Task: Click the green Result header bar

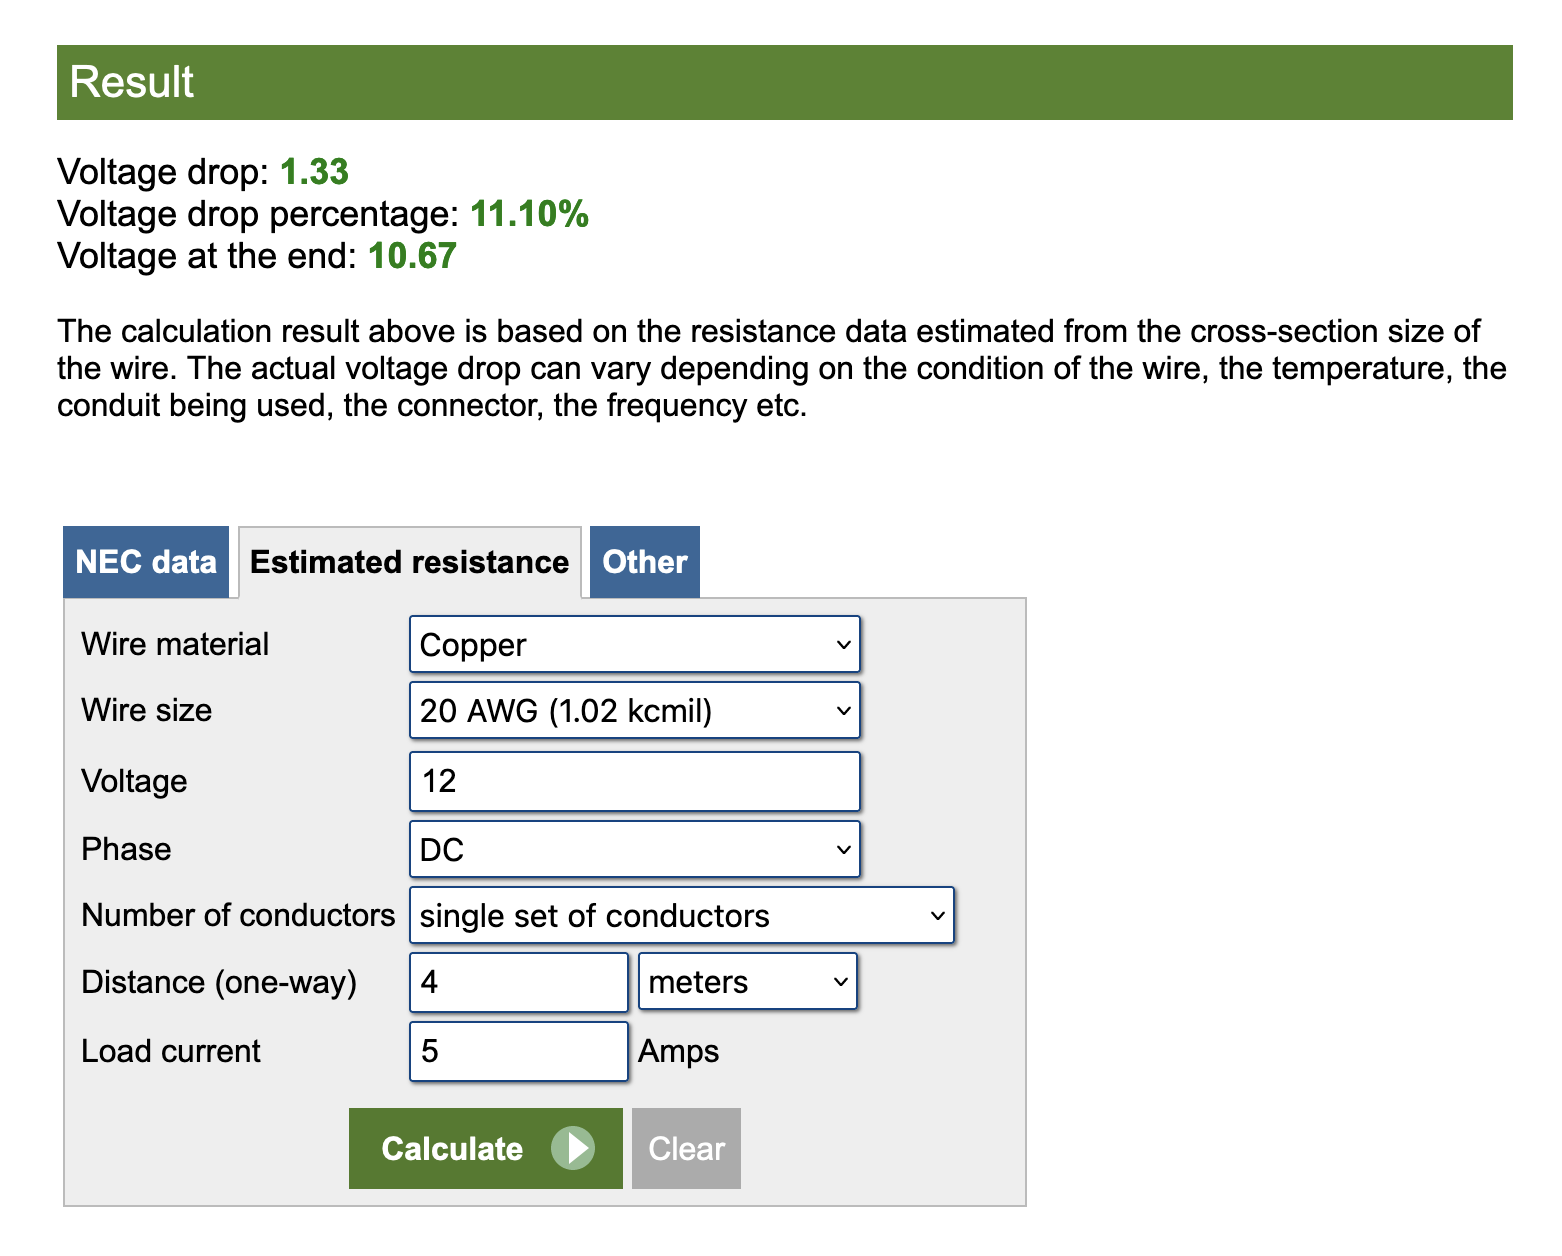Action: (784, 82)
